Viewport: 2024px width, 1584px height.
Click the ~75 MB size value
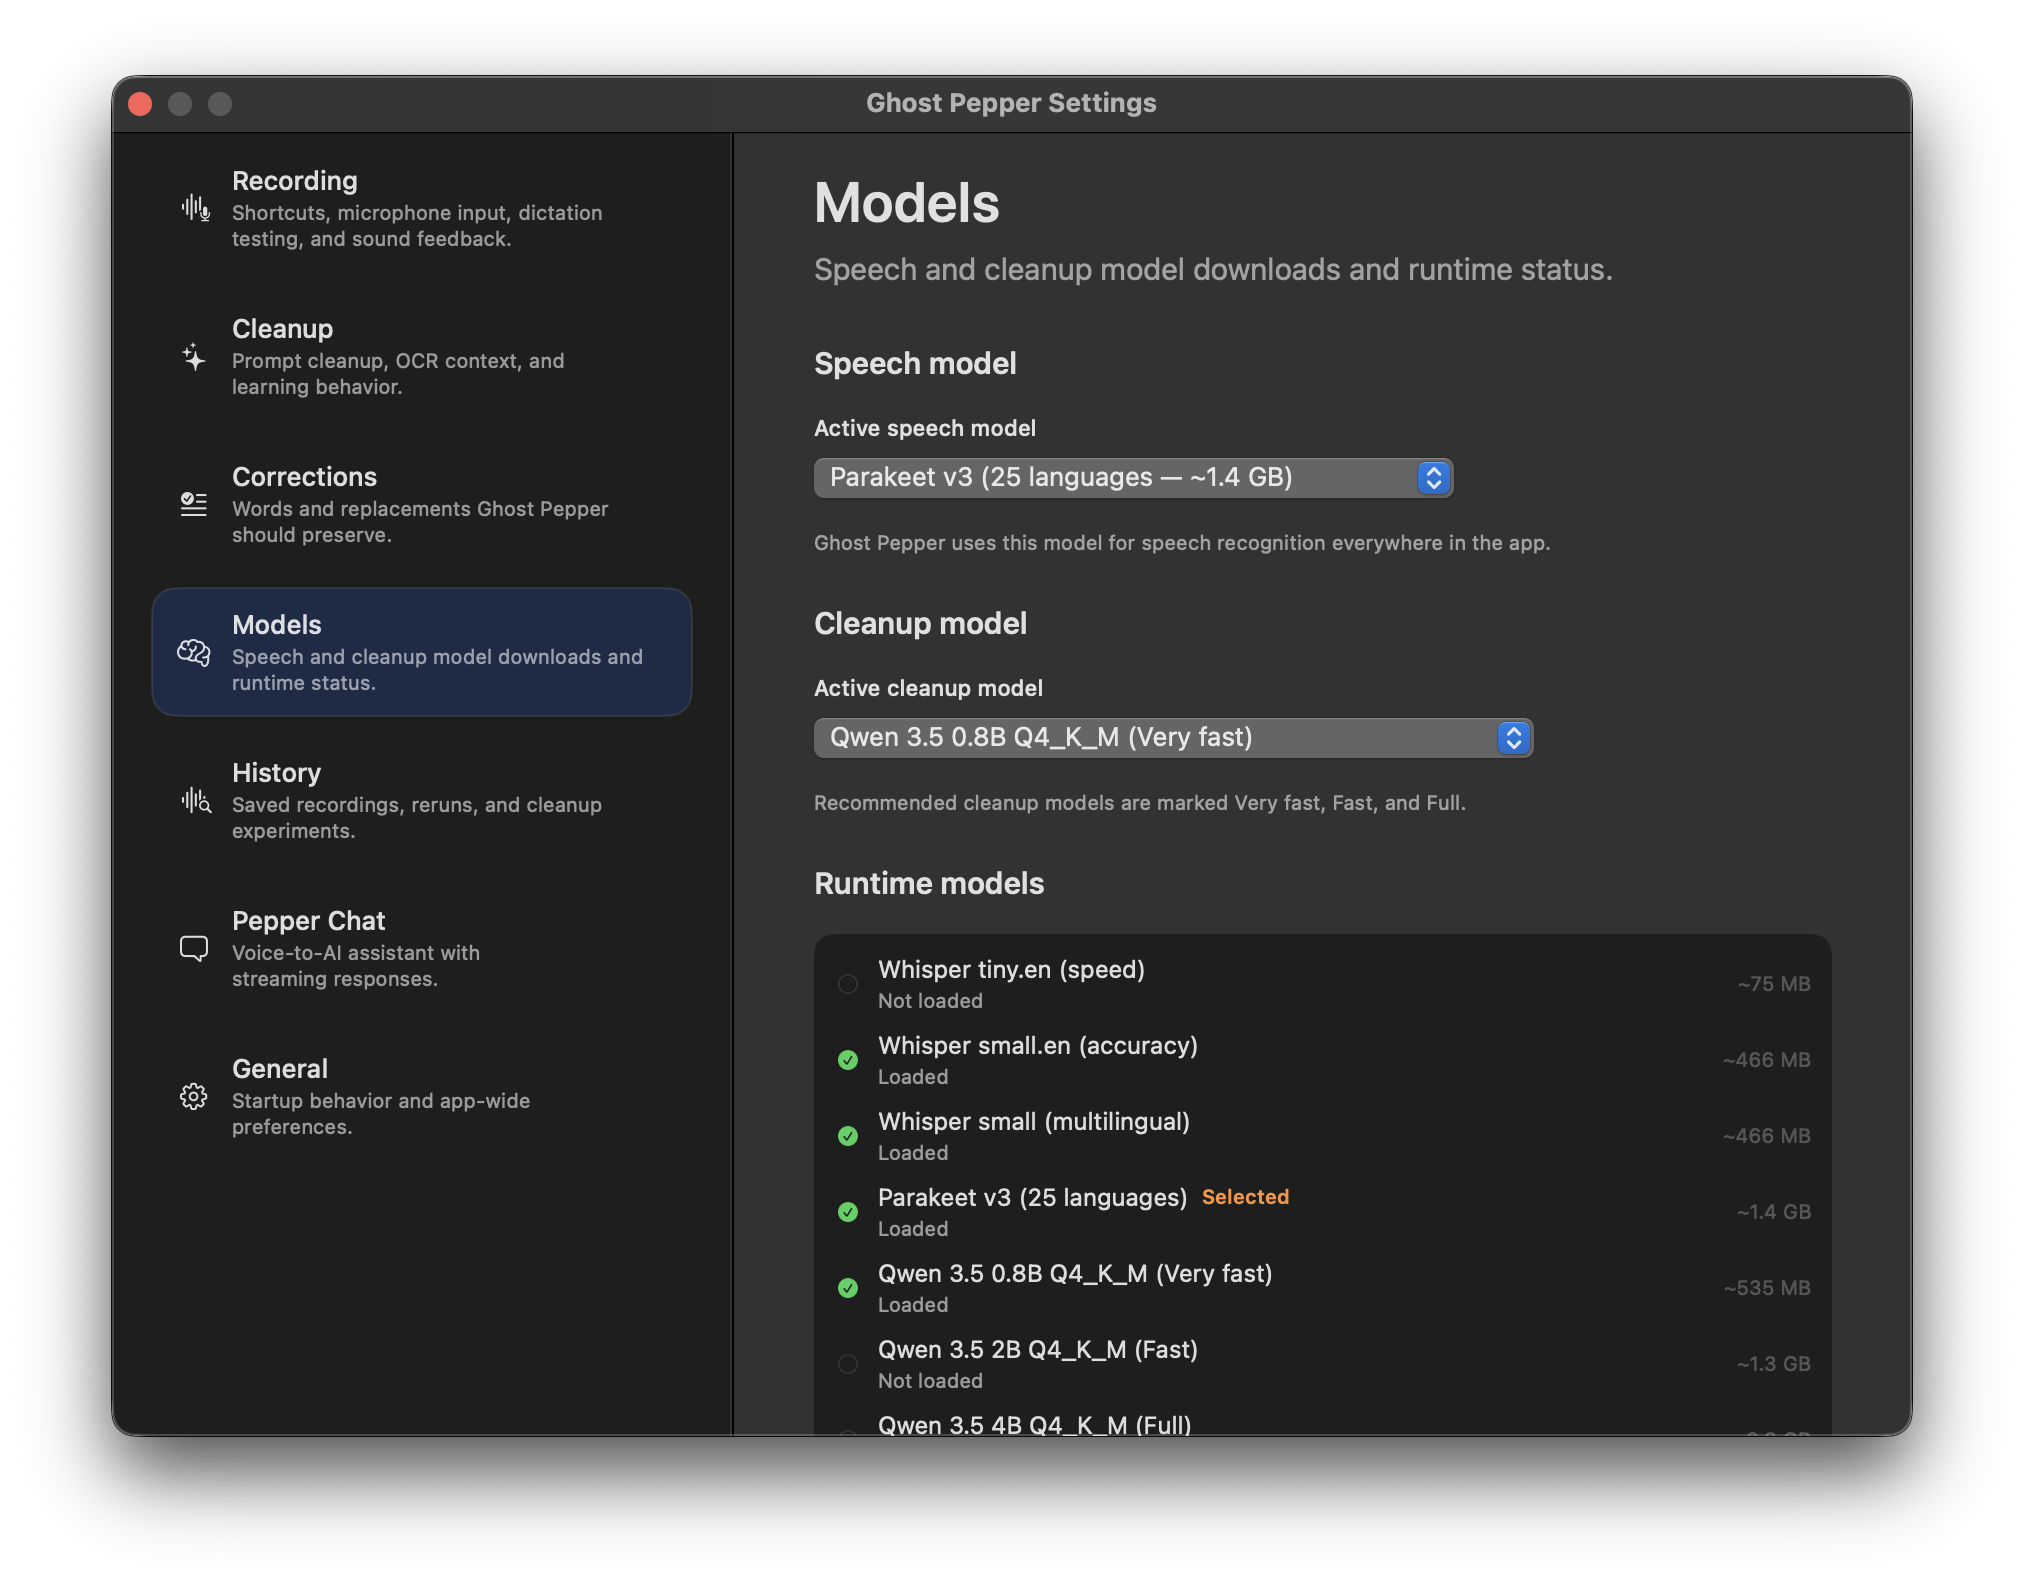[x=1774, y=984]
